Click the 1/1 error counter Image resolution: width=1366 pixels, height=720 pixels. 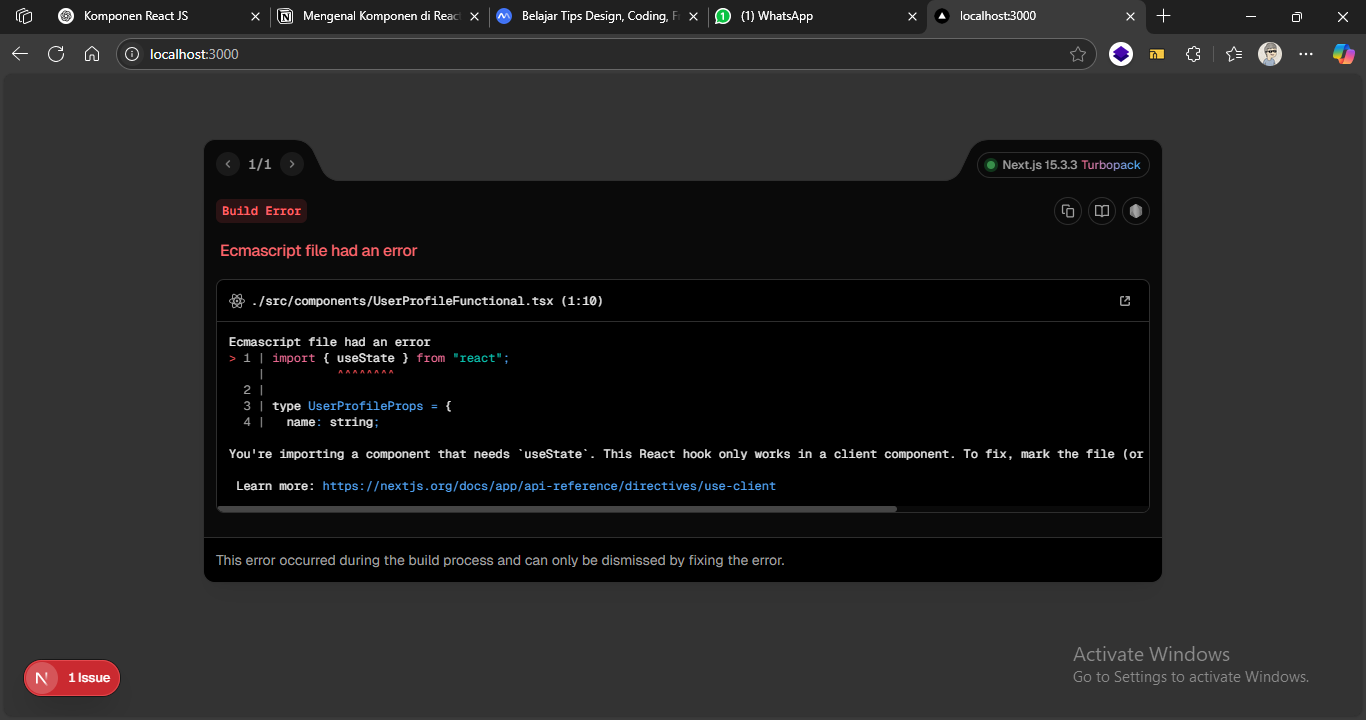click(x=260, y=164)
